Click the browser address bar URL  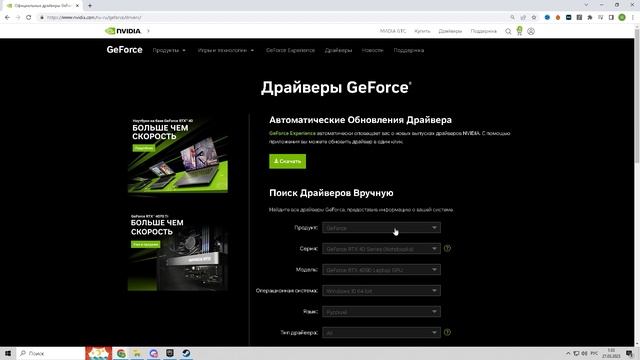click(x=94, y=18)
